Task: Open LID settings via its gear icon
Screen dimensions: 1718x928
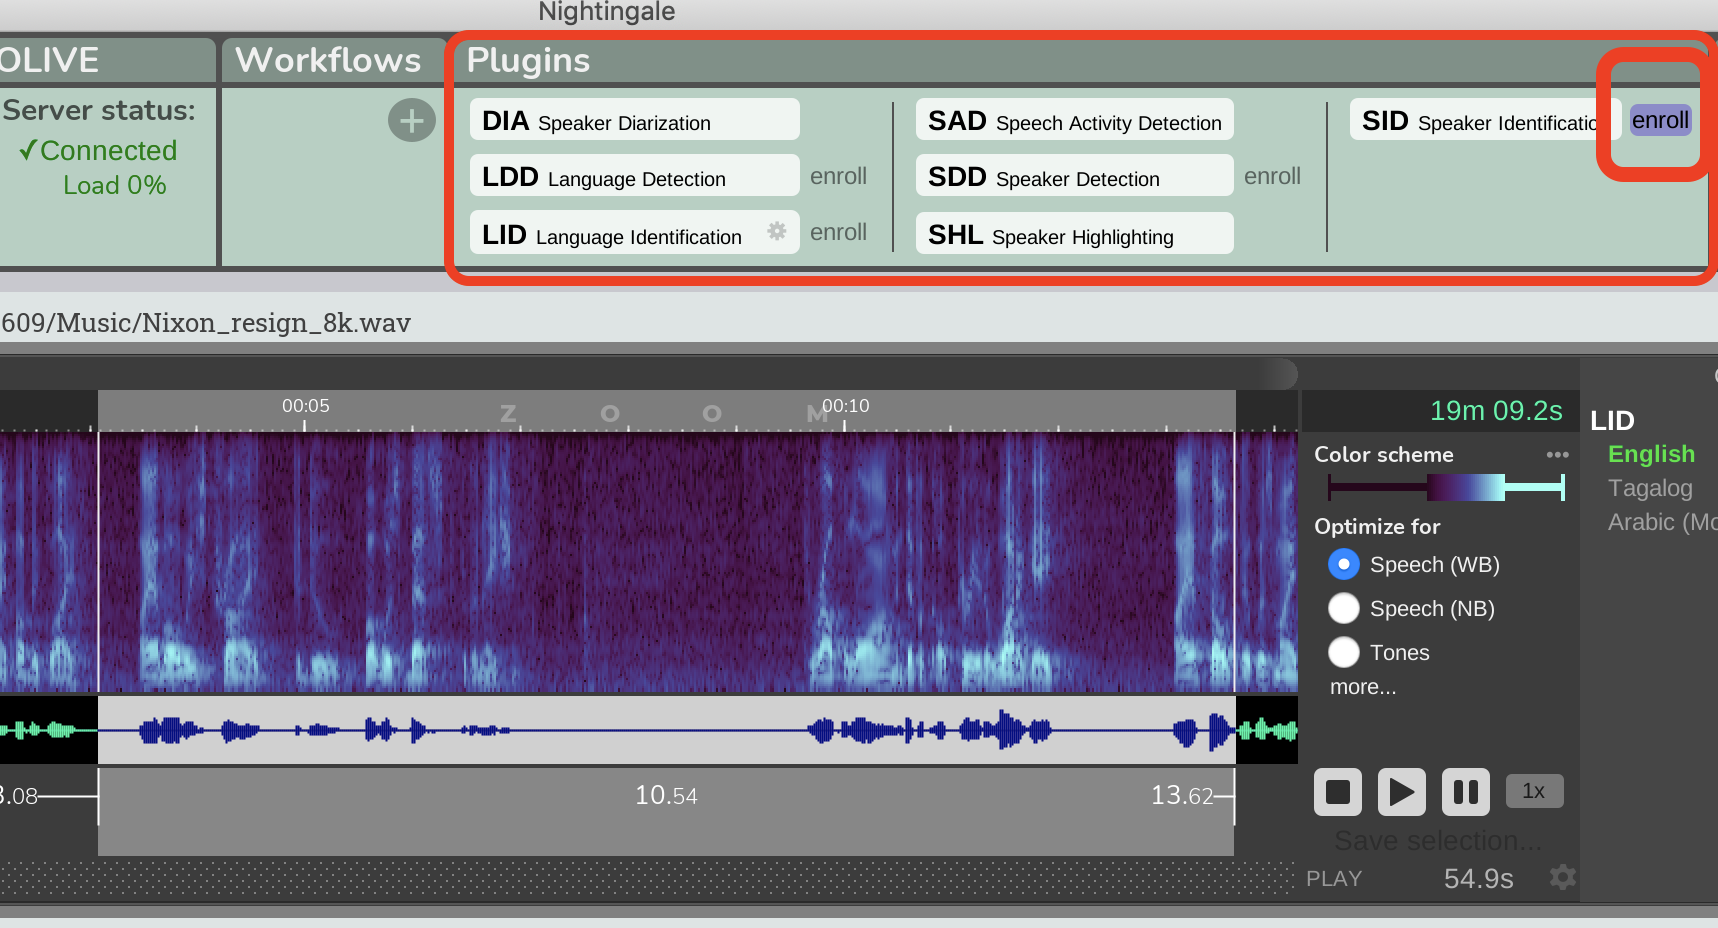Action: coord(777,231)
